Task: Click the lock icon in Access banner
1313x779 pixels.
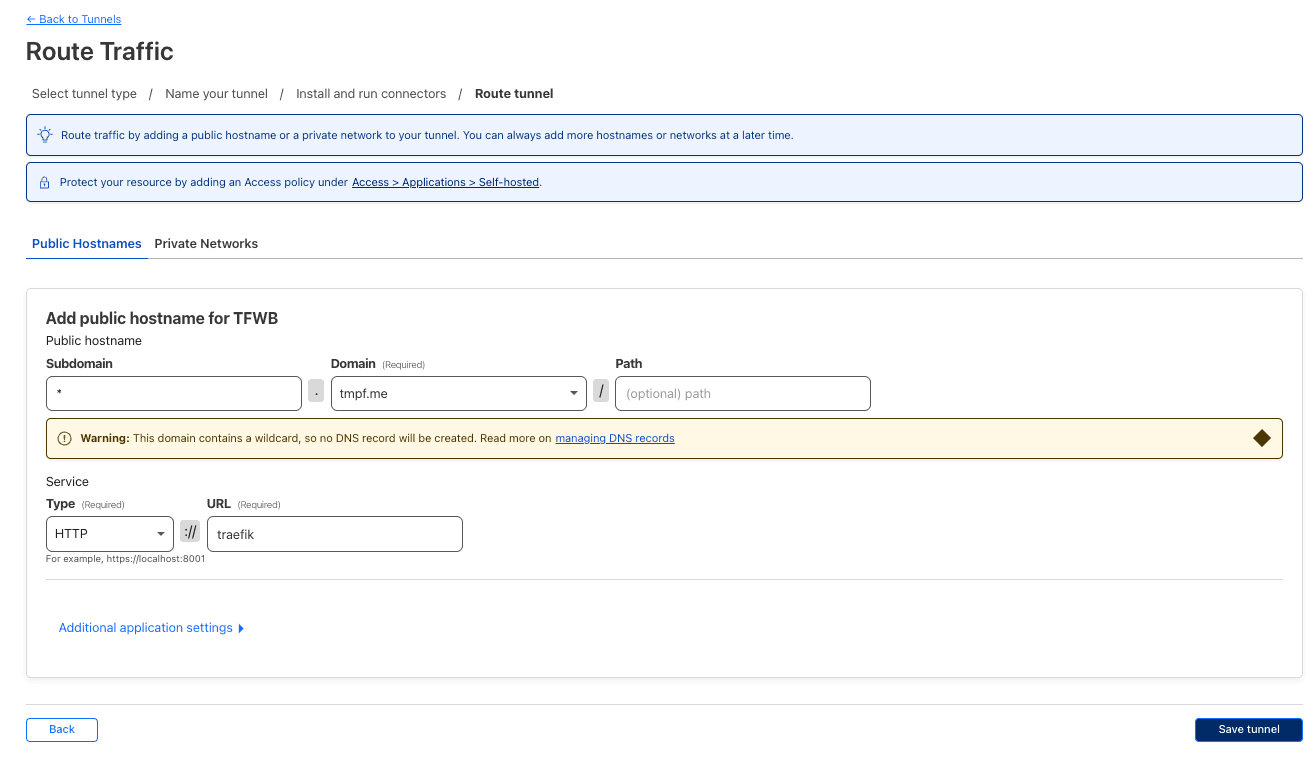Action: click(44, 183)
